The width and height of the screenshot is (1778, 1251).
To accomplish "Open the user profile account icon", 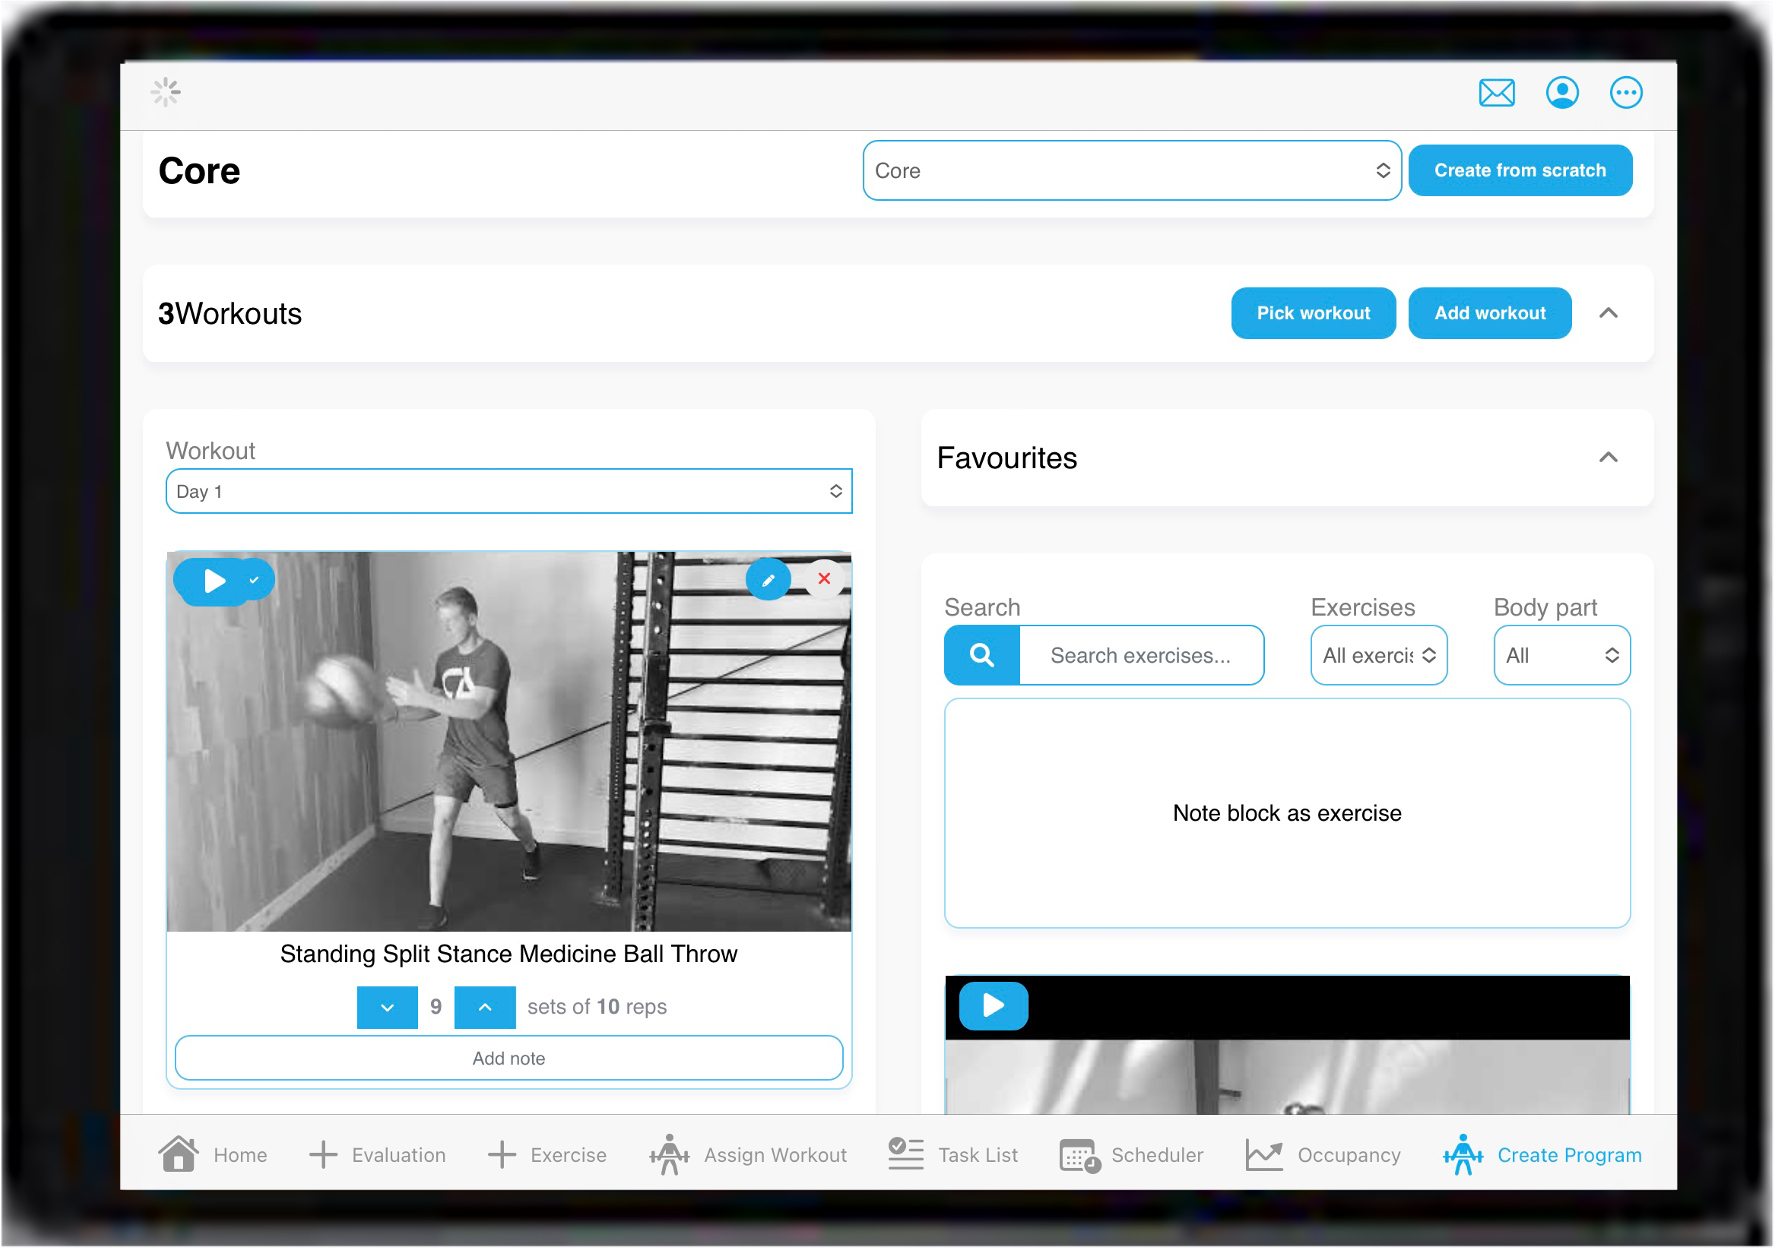I will 1562,92.
